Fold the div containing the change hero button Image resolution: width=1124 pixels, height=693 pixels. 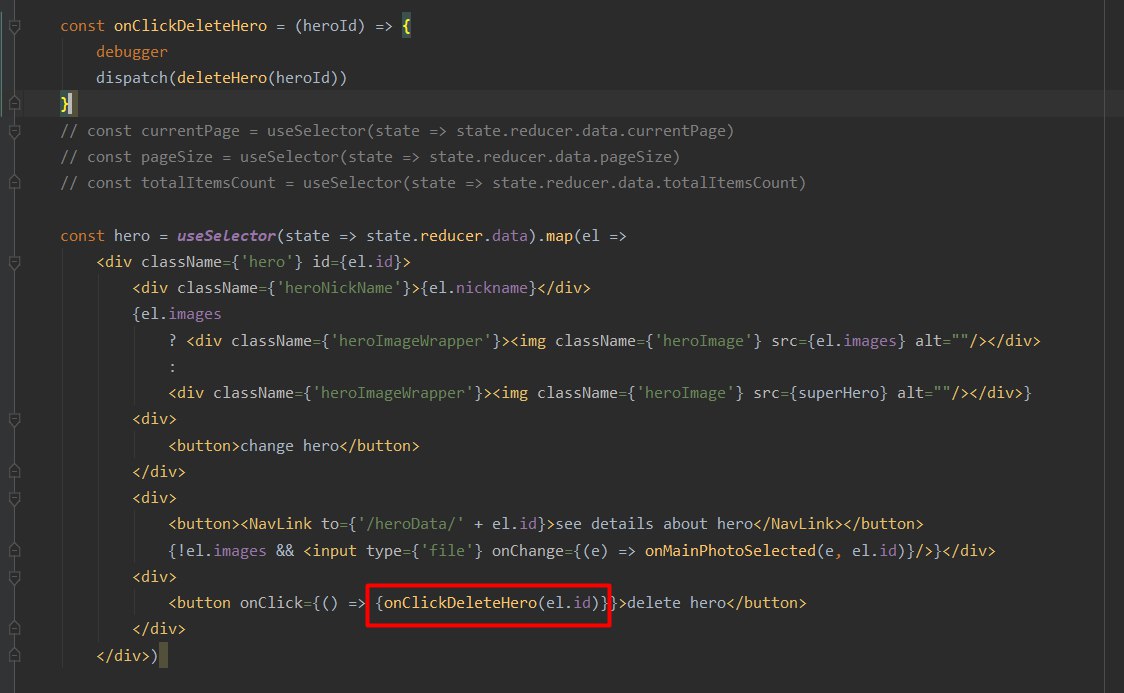click(14, 419)
